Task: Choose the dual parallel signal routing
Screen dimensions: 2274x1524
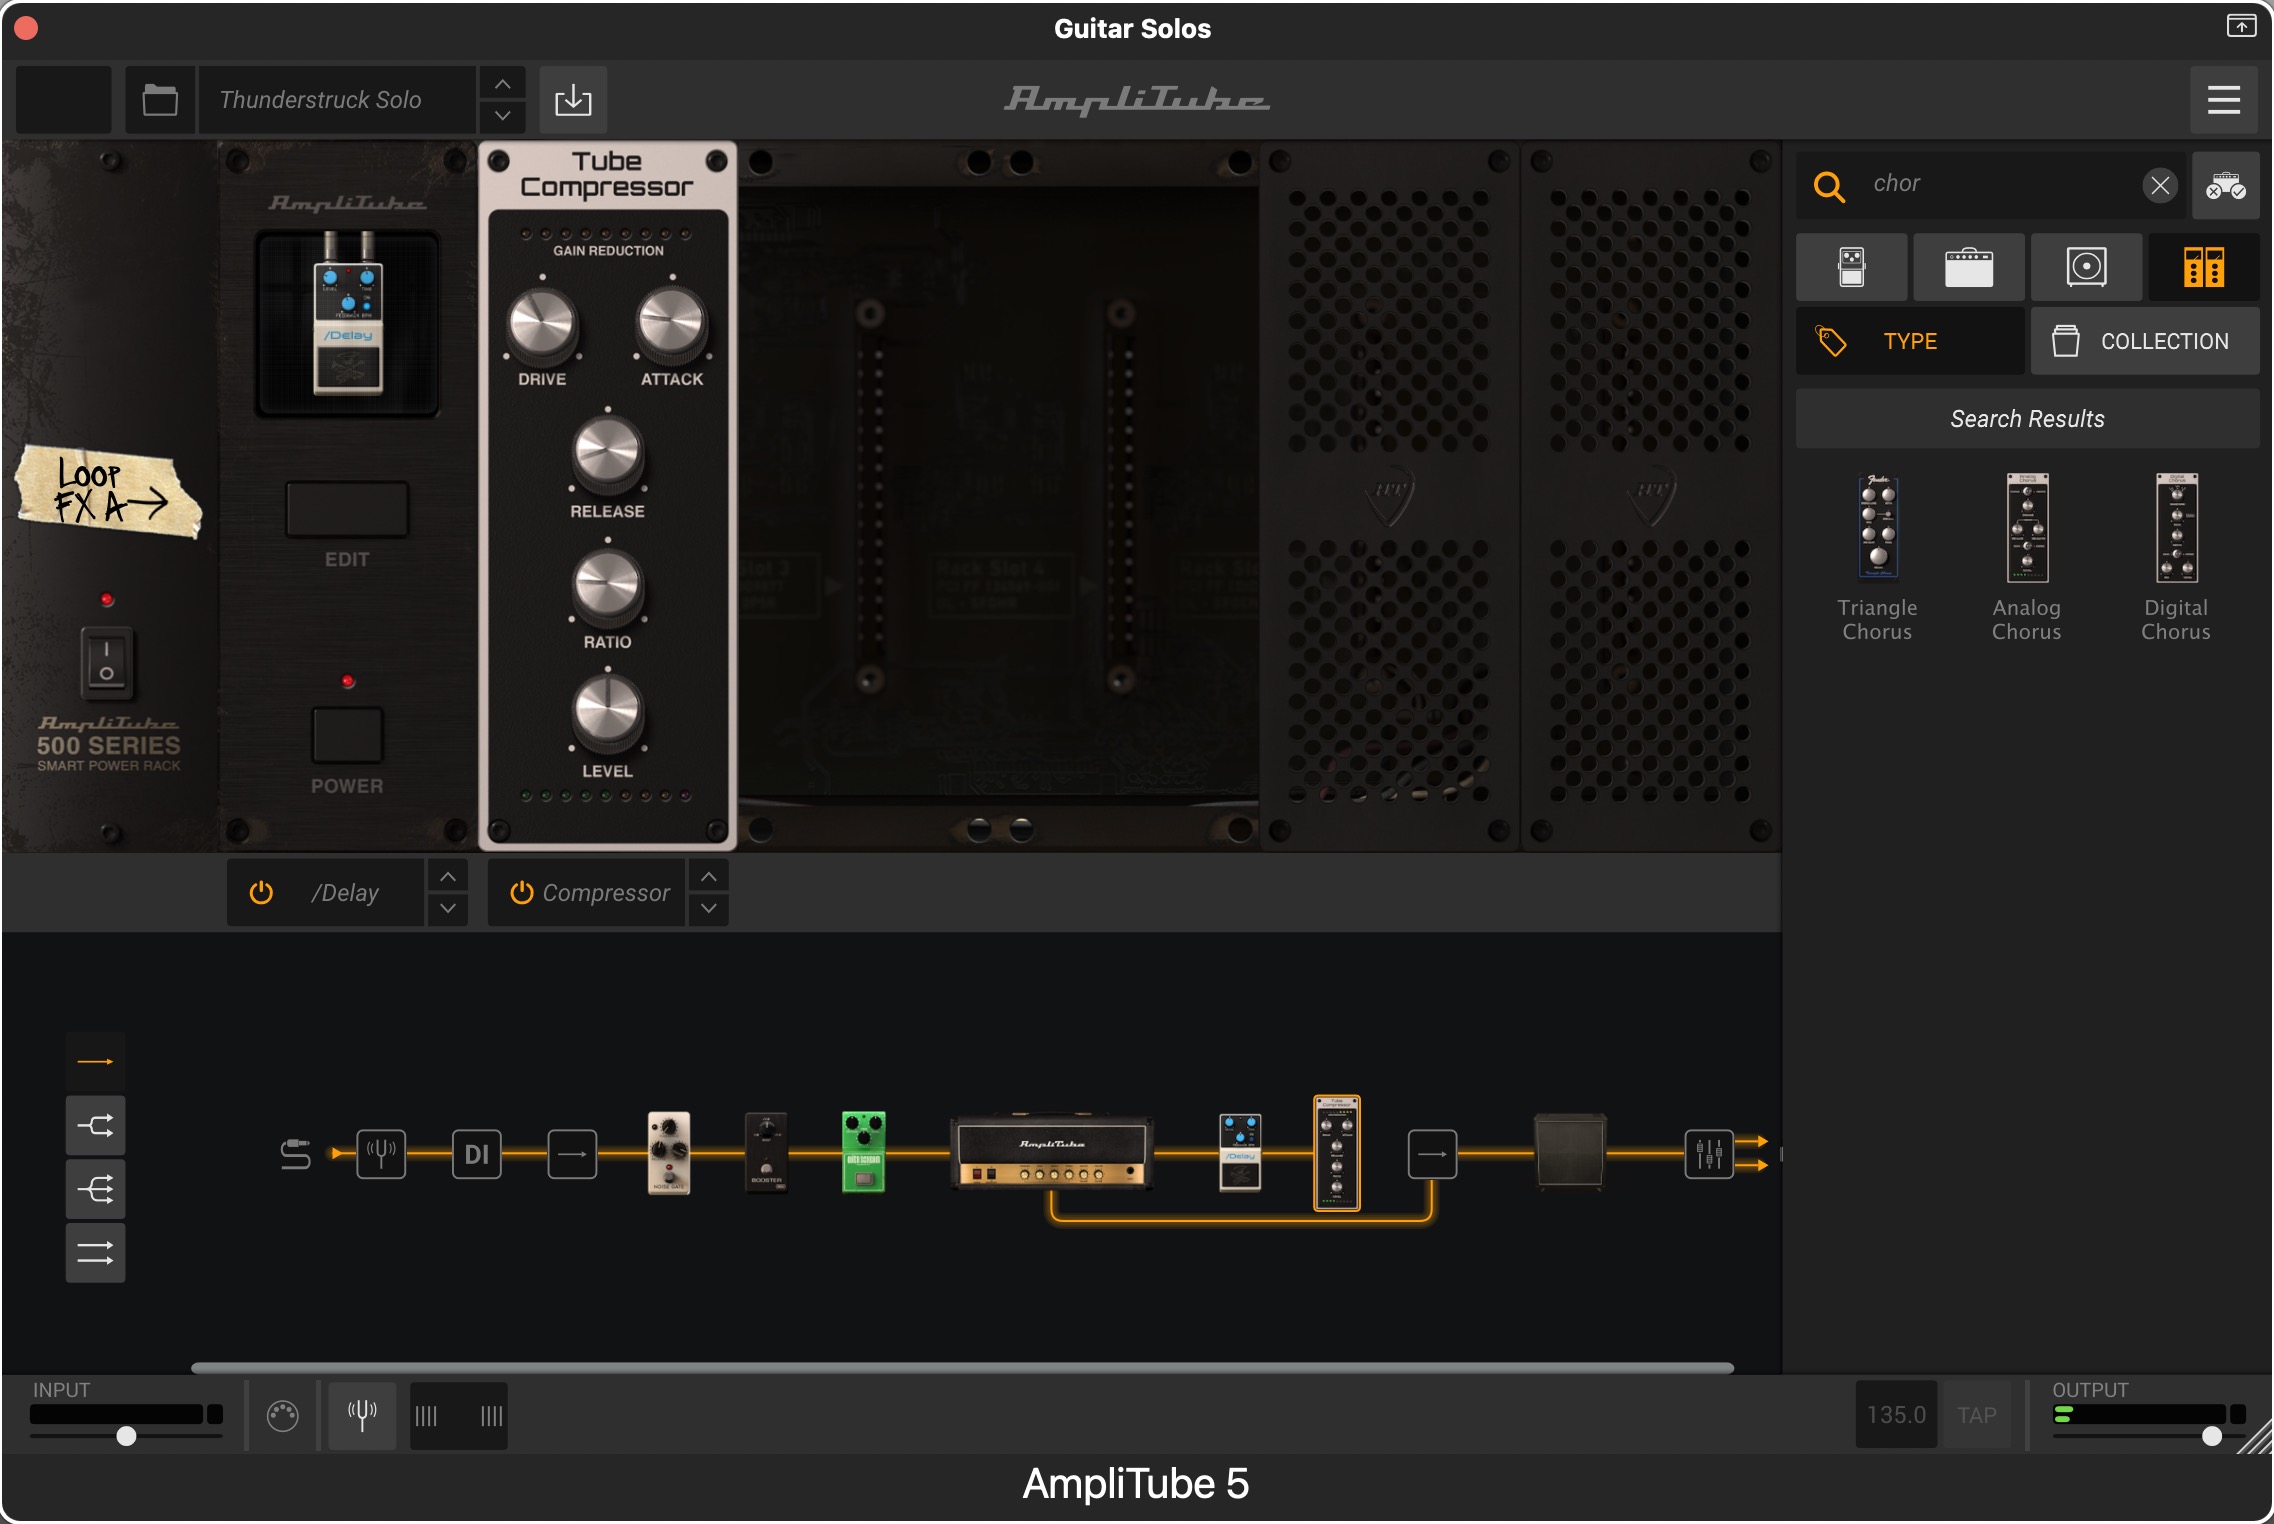Action: 96,1253
